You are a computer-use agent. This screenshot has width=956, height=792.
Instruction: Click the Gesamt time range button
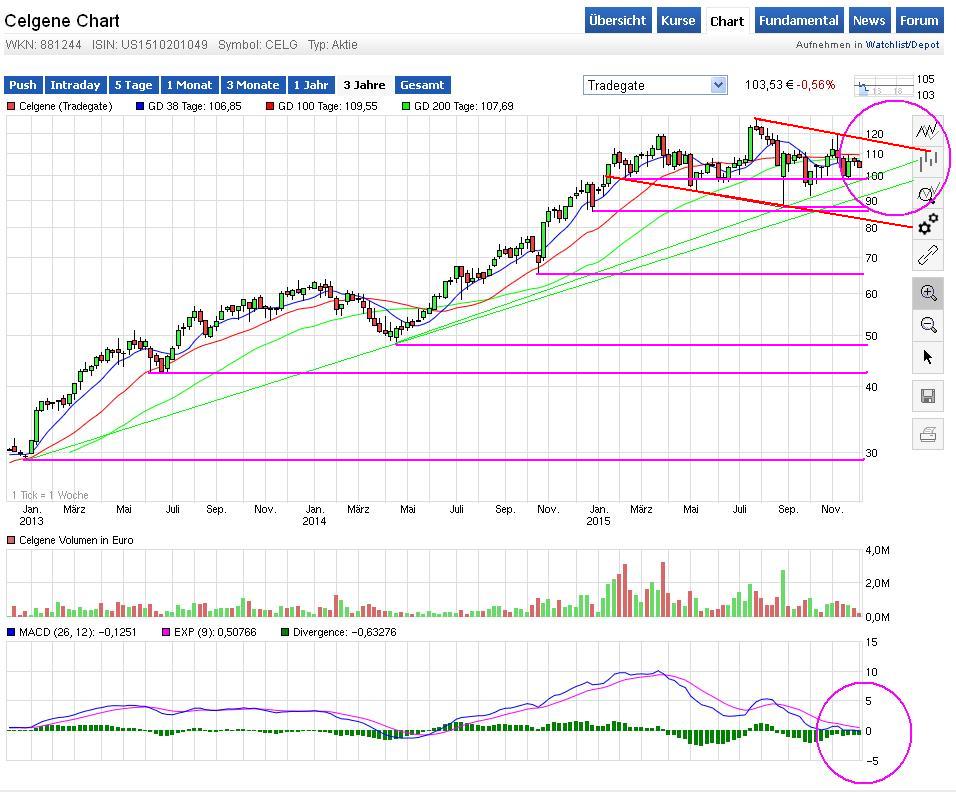[x=422, y=85]
